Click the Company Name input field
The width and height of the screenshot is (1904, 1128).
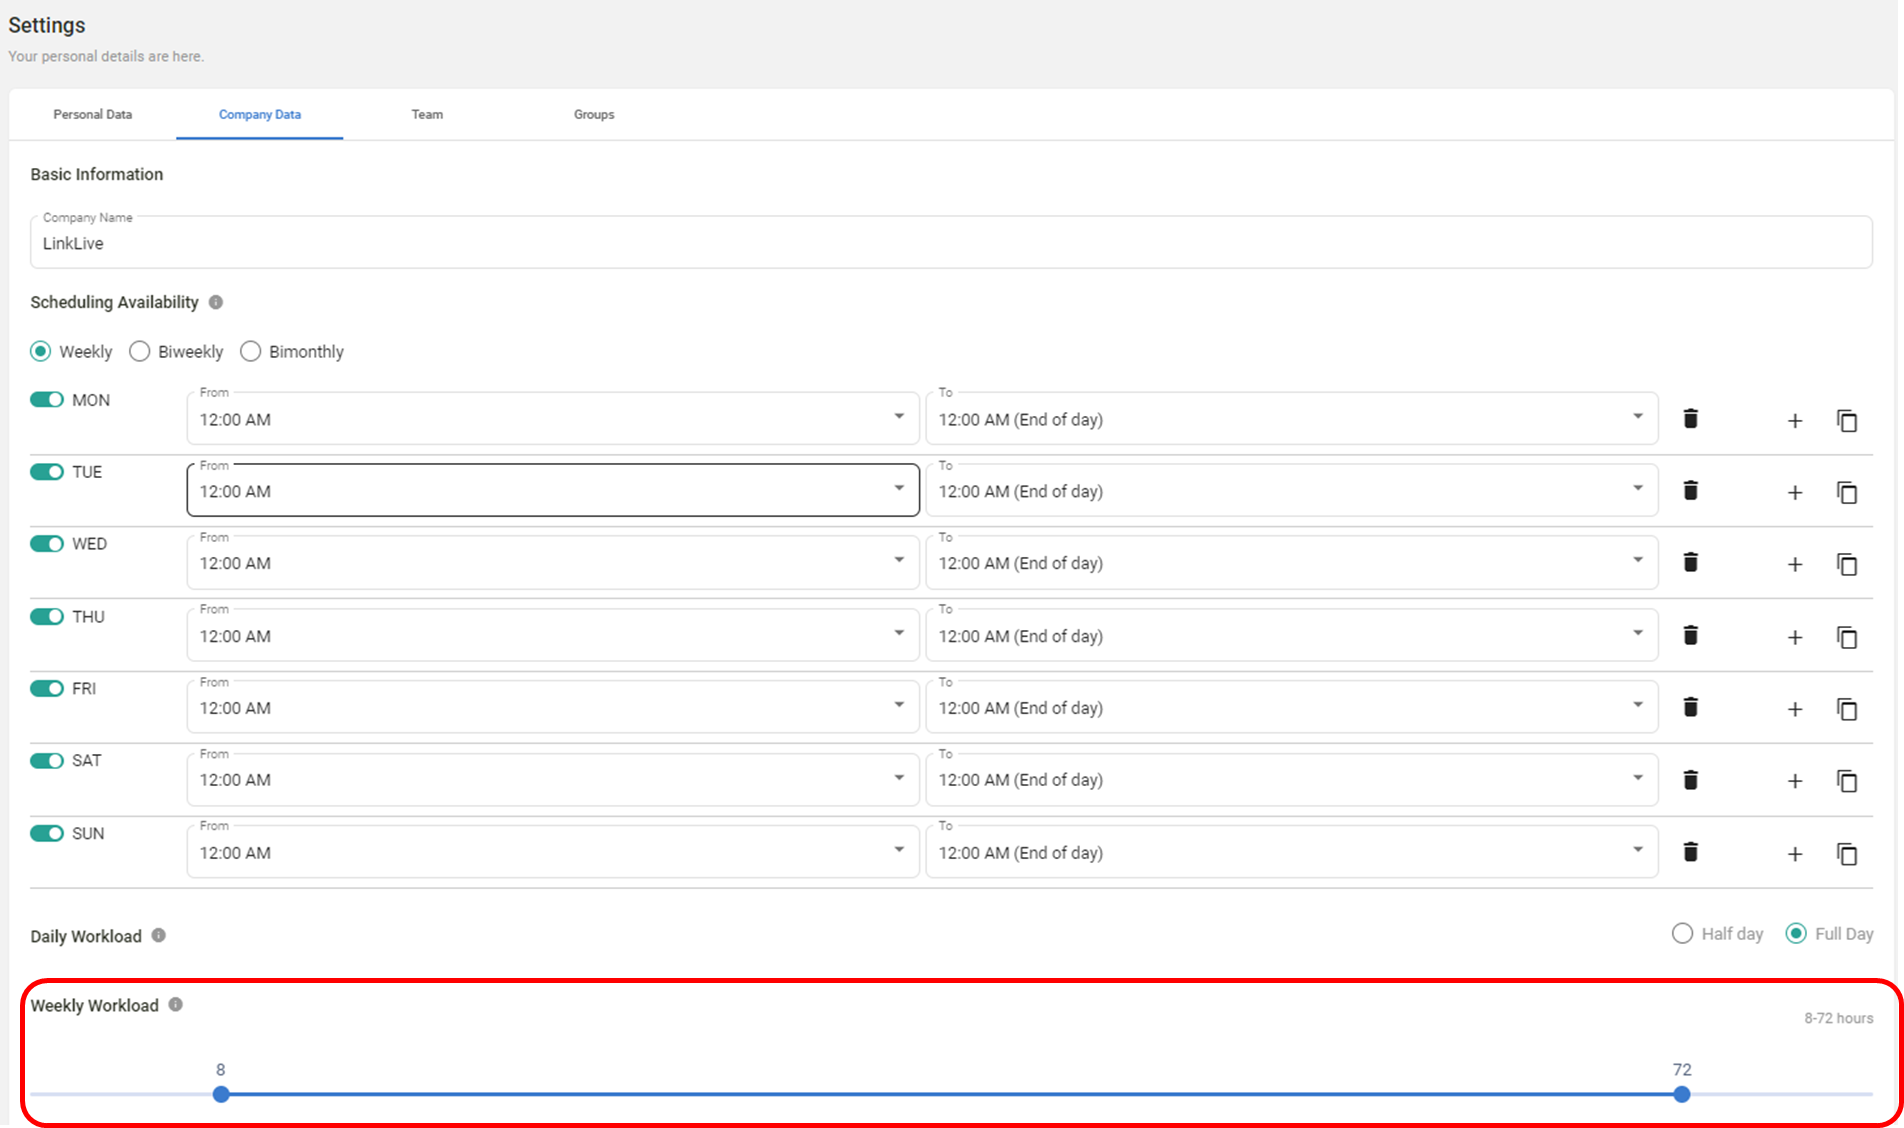[950, 244]
